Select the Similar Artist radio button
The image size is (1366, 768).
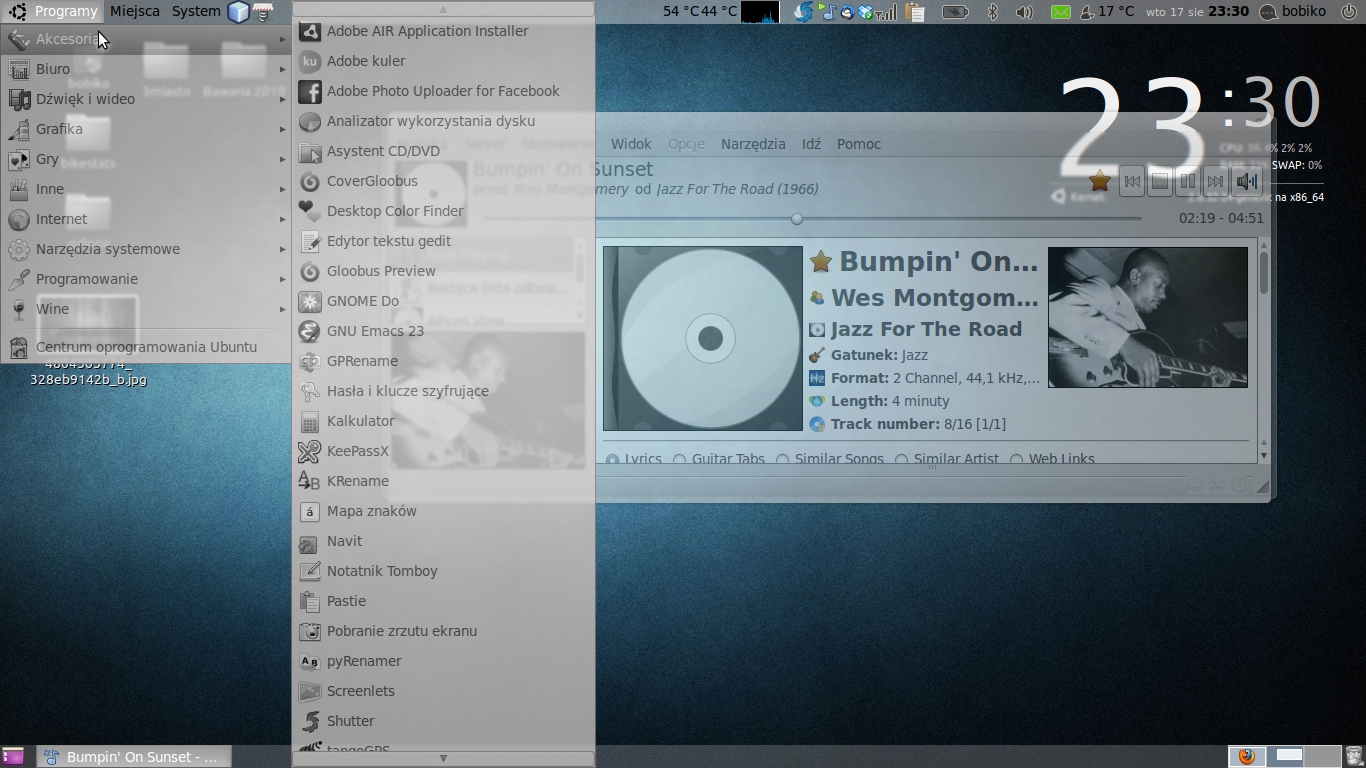(902, 460)
